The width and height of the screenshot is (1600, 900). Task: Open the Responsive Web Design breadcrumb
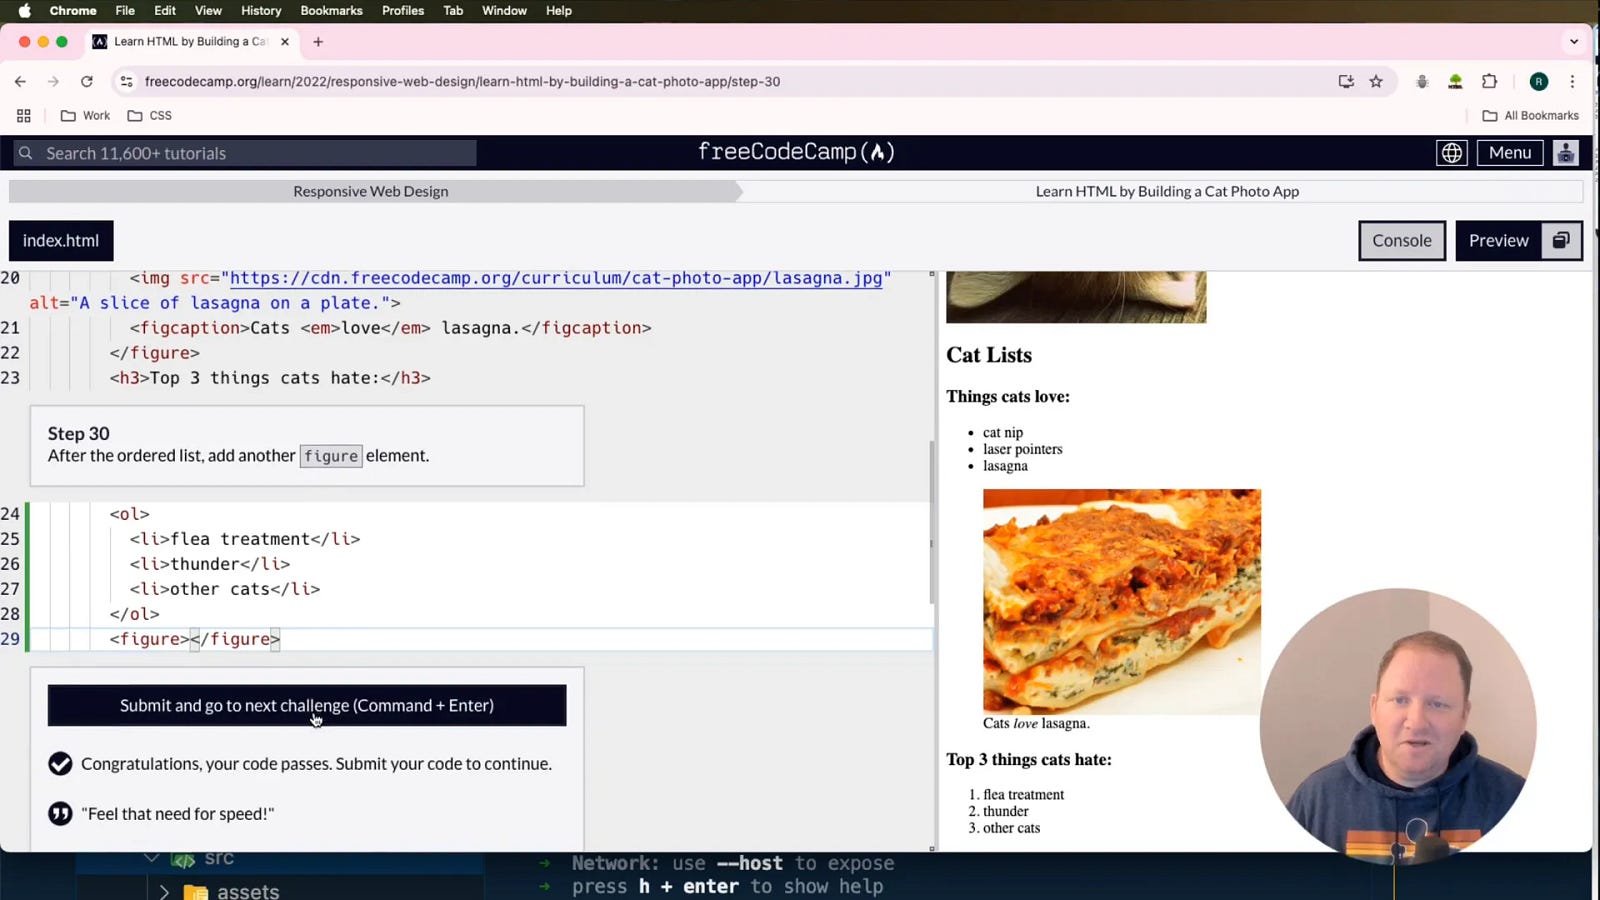click(x=371, y=191)
